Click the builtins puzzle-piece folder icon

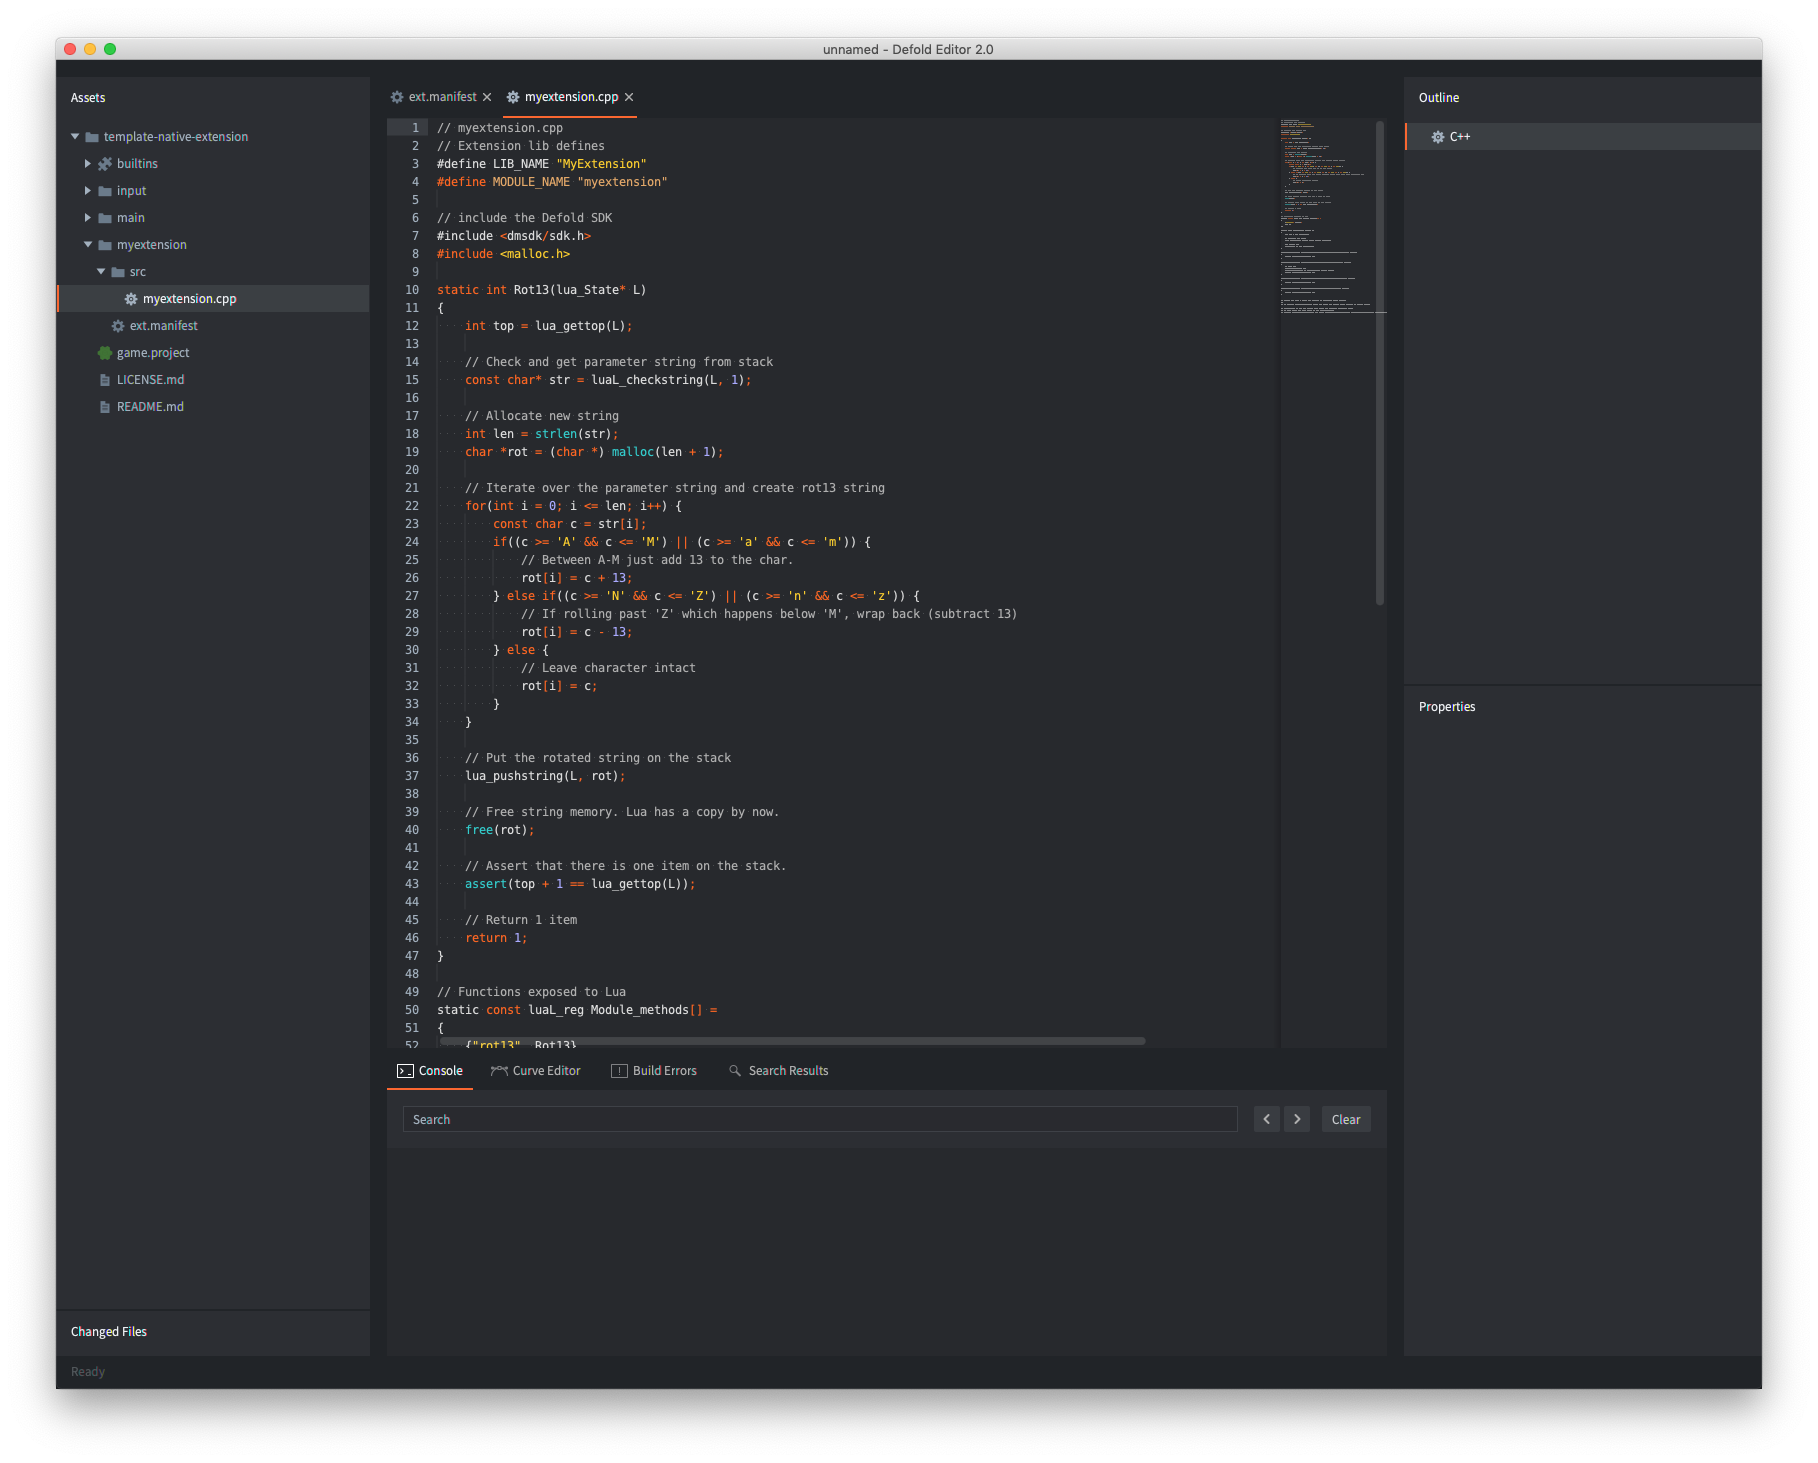tap(105, 164)
